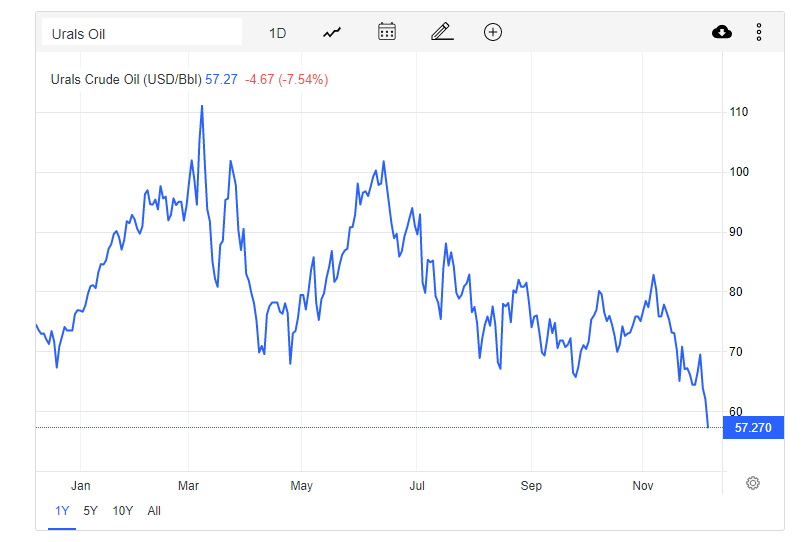Add a comparison with the plus icon
Viewport: 807px width, 542px height.
(493, 32)
